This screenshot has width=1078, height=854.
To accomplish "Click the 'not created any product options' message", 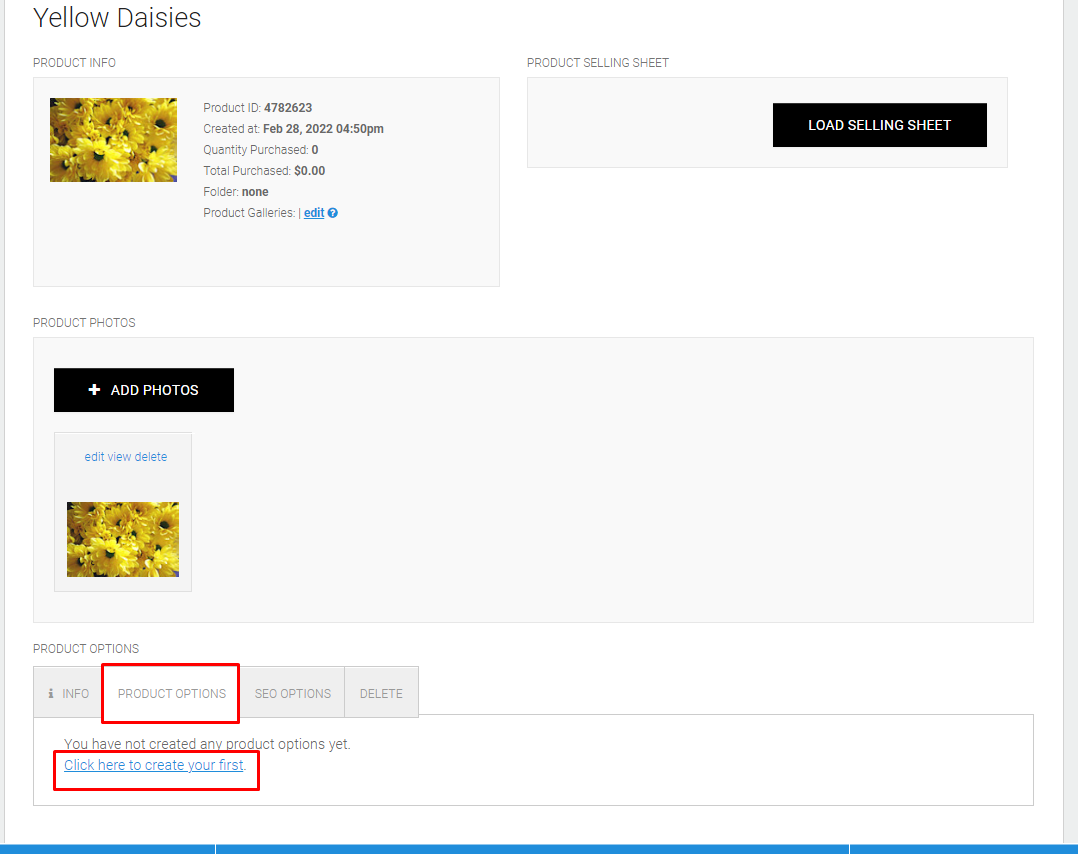I will (x=207, y=744).
